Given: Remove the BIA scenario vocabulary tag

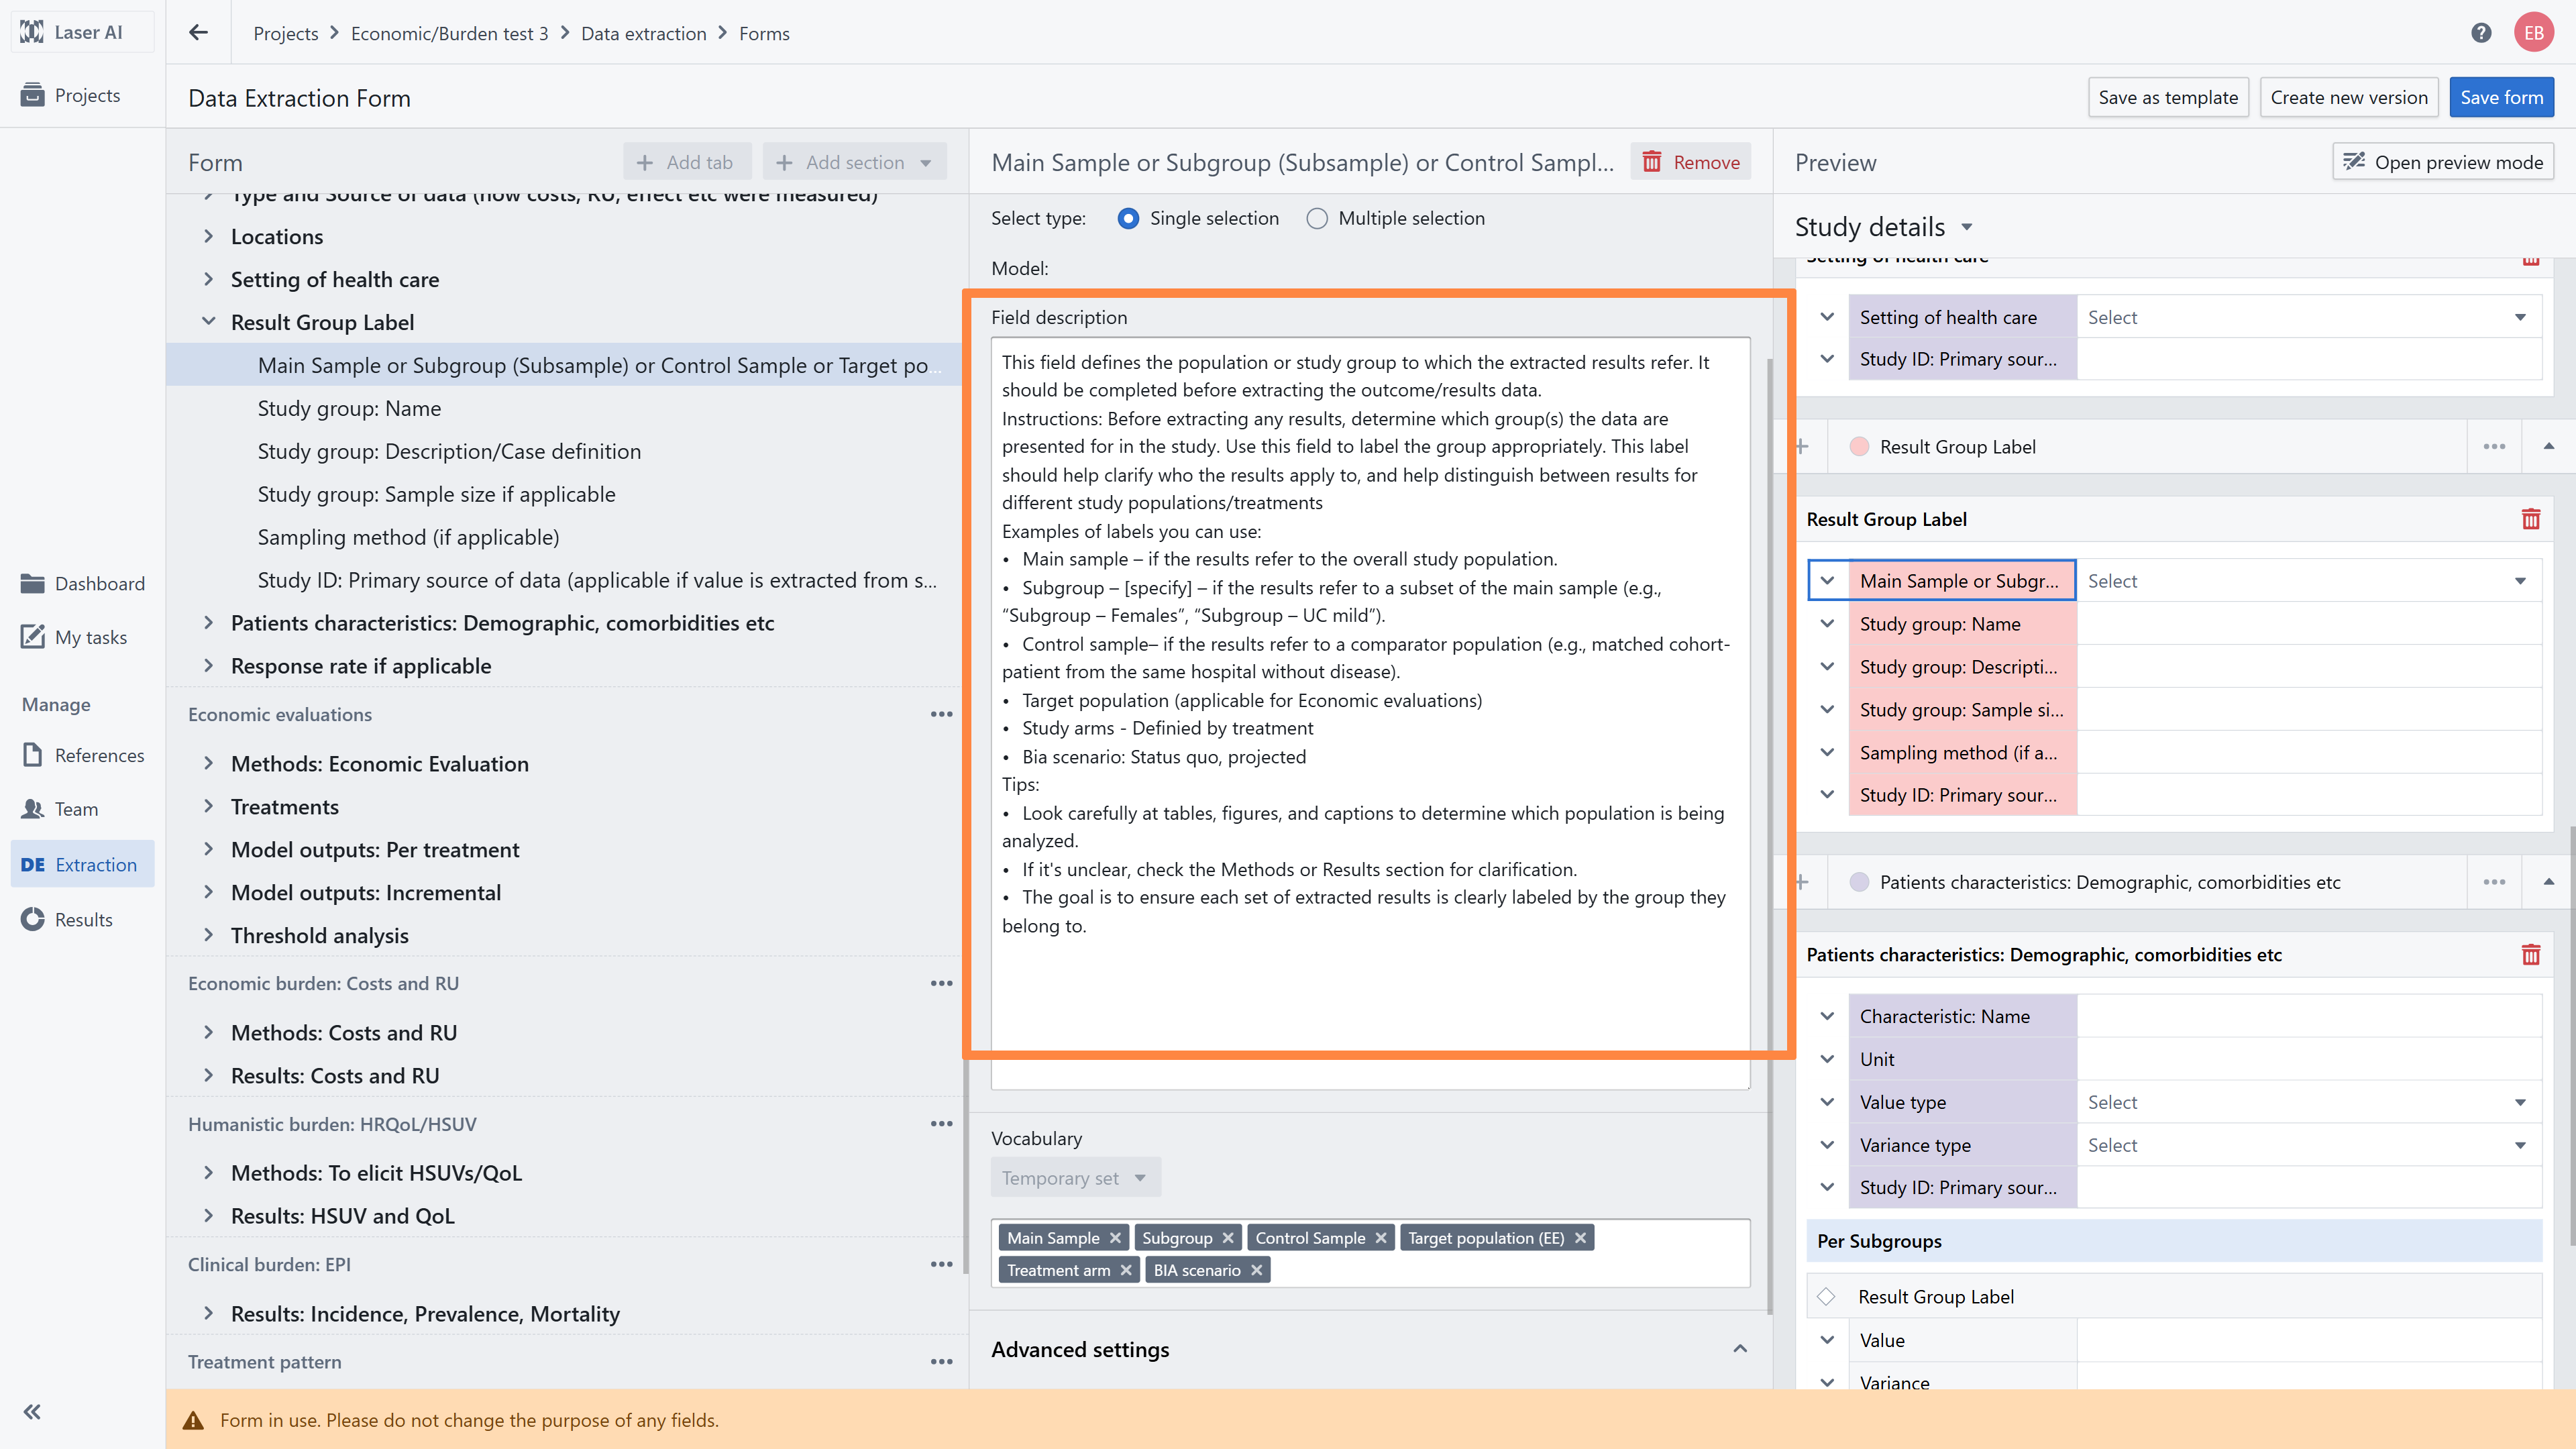Looking at the screenshot, I should point(1257,1270).
